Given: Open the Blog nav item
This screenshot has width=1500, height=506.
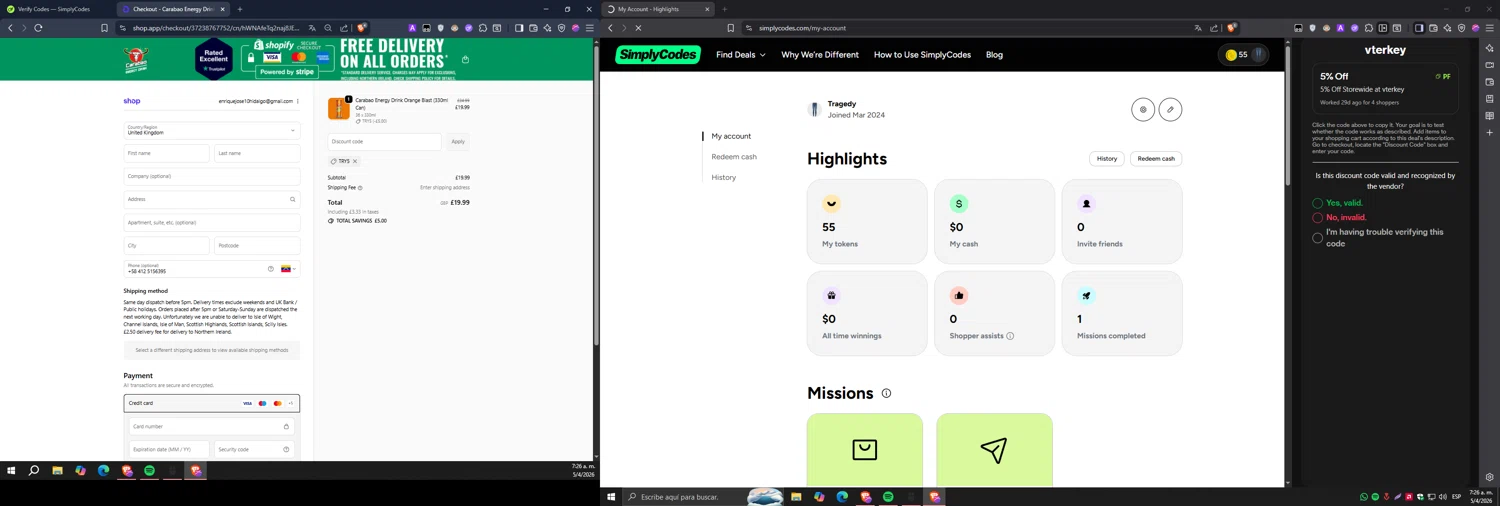Looking at the screenshot, I should click(994, 55).
